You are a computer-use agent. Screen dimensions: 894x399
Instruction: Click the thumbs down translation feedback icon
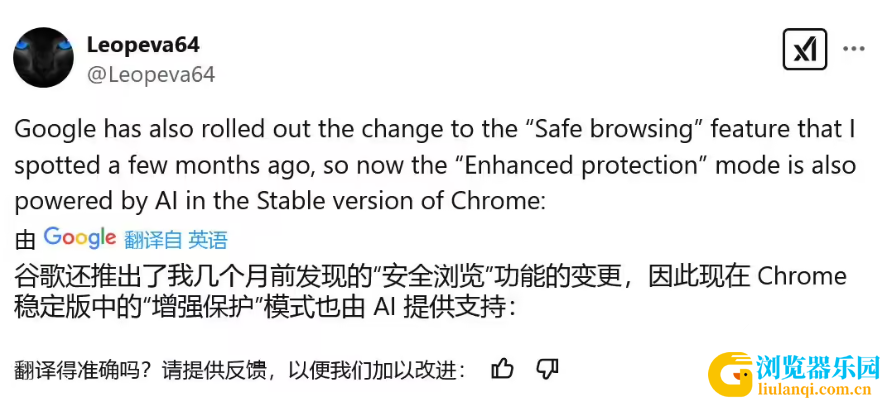tap(547, 369)
